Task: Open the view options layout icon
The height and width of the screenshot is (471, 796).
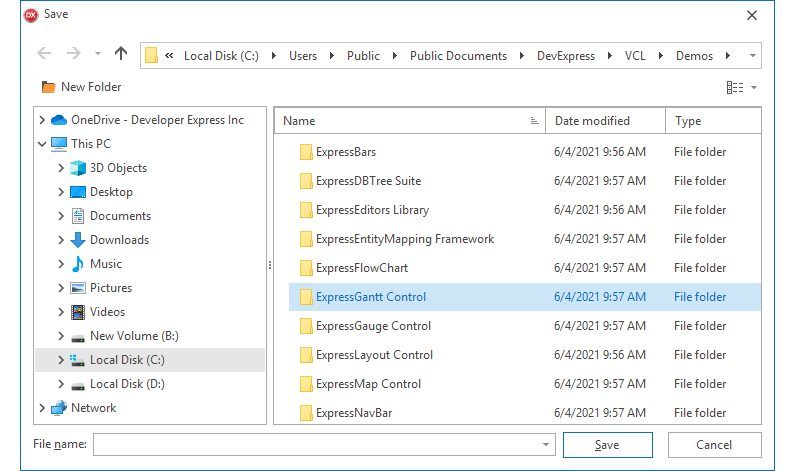Action: (735, 87)
